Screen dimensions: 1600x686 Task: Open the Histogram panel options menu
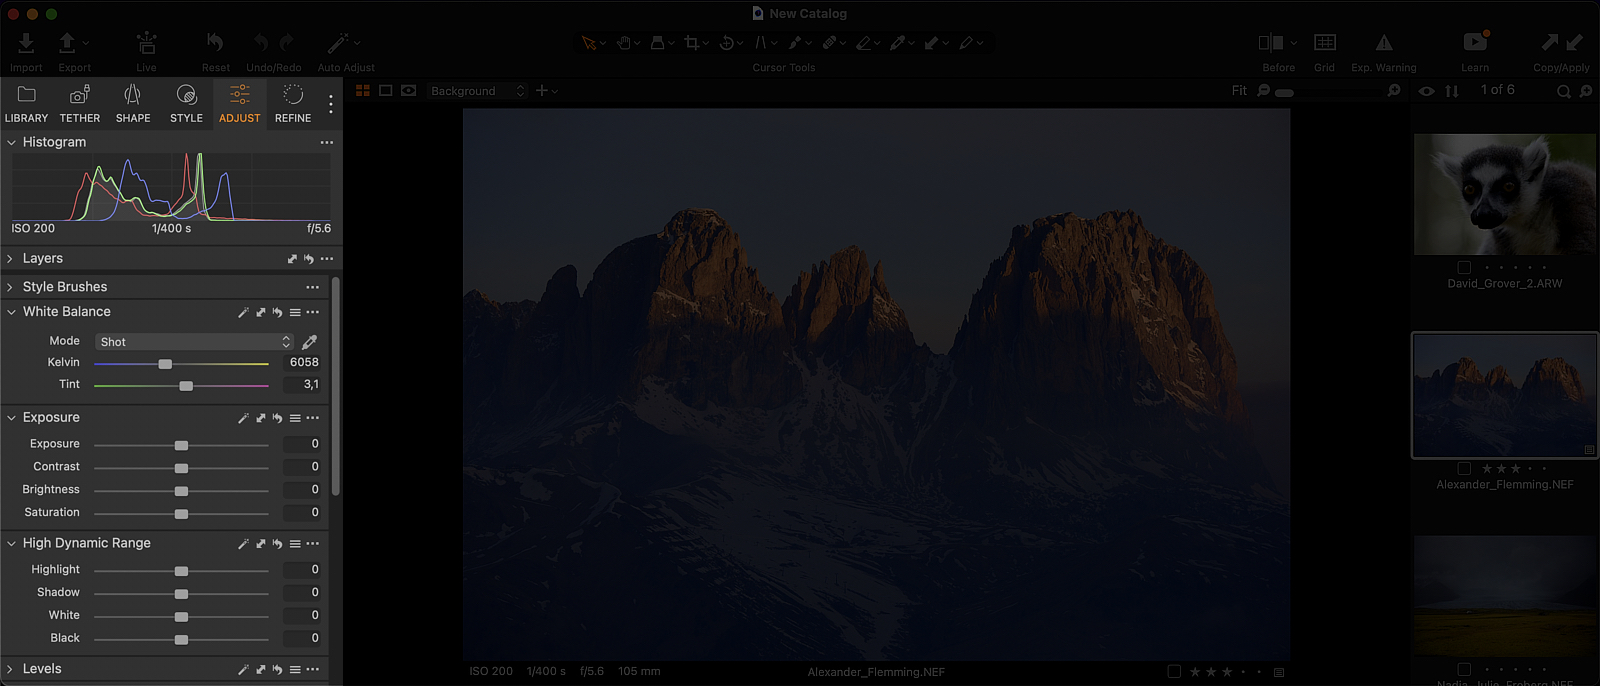tap(327, 143)
